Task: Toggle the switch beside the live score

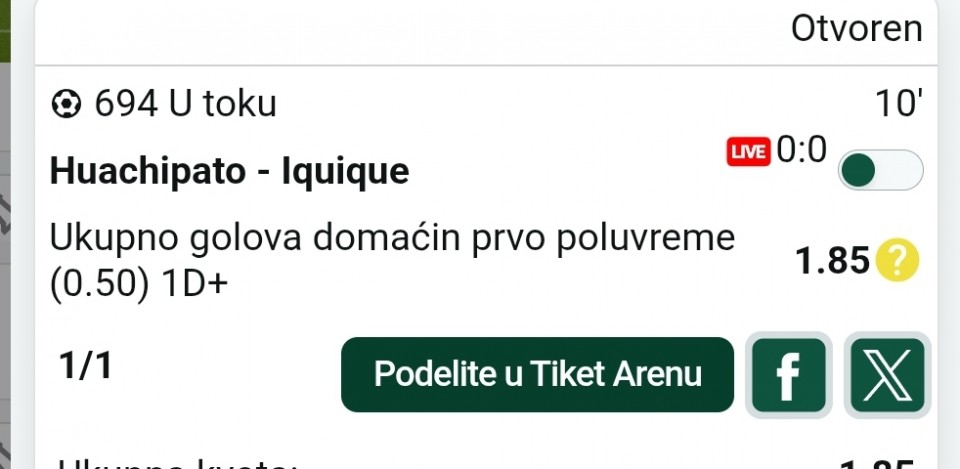Action: point(880,170)
